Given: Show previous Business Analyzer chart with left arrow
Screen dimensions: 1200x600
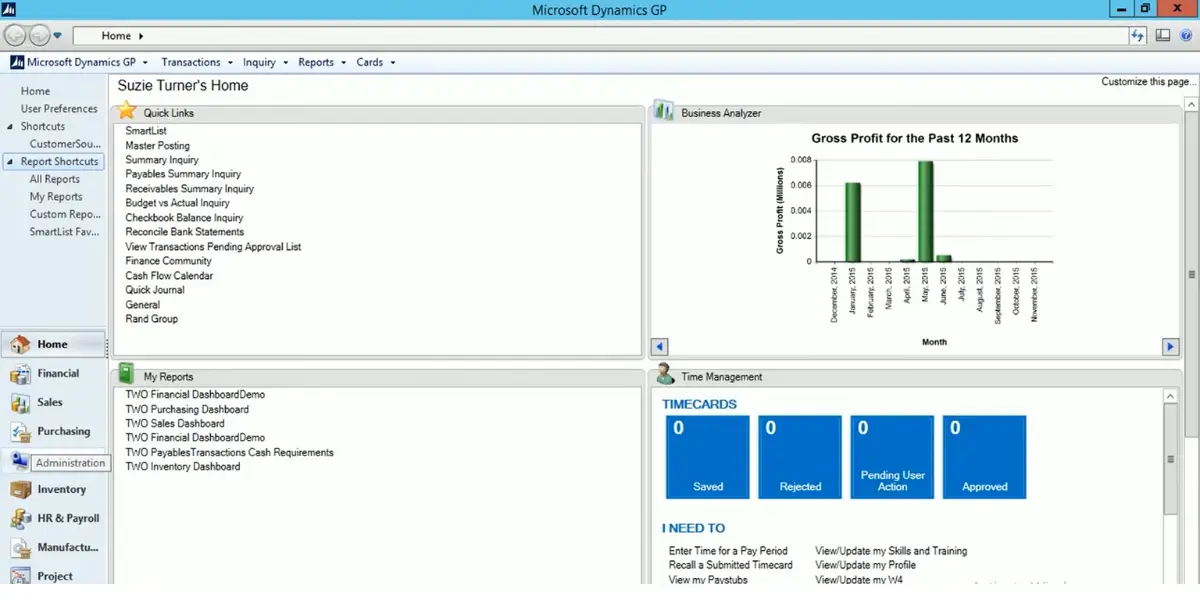Looking at the screenshot, I should tap(659, 347).
